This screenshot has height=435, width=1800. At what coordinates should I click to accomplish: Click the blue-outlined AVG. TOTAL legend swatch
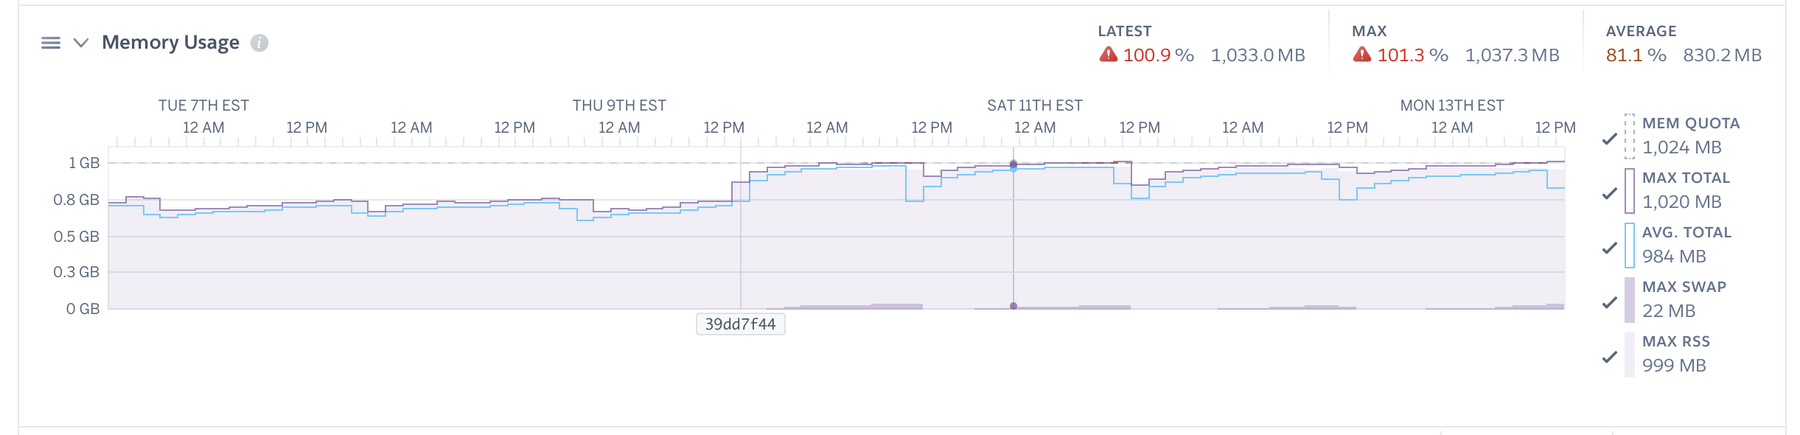pos(1629,245)
